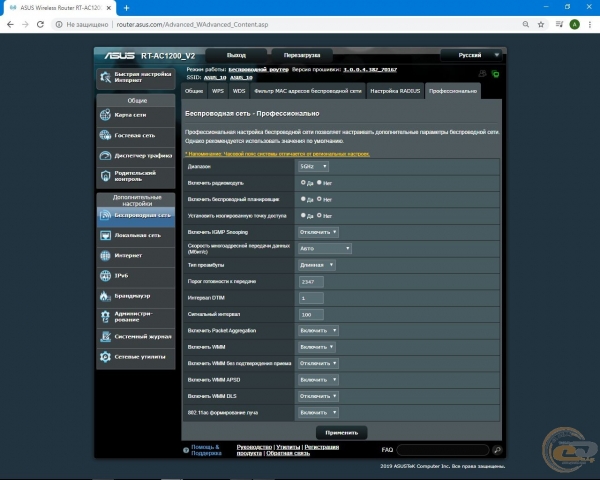Open the time zone reminder link

[277, 154]
